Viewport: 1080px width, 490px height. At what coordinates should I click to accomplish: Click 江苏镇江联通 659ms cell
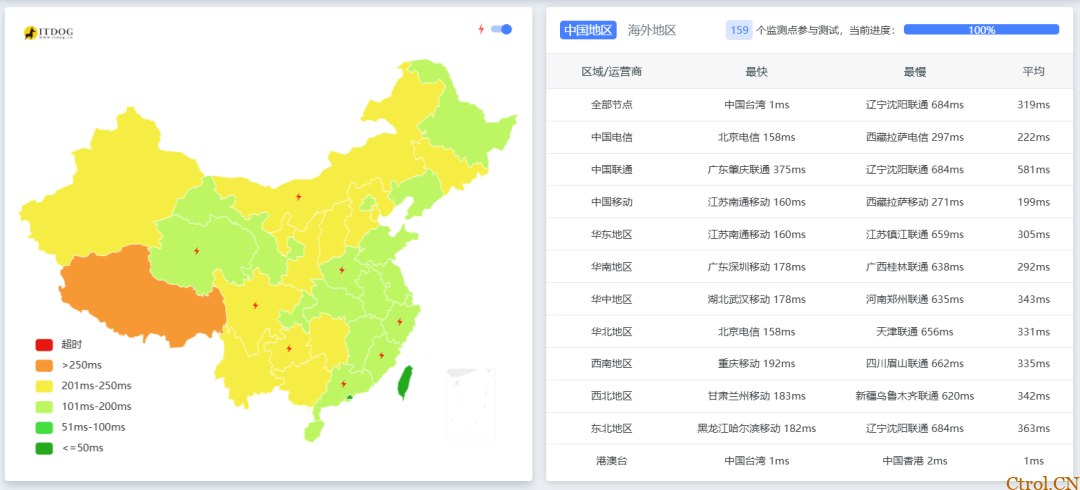click(915, 234)
